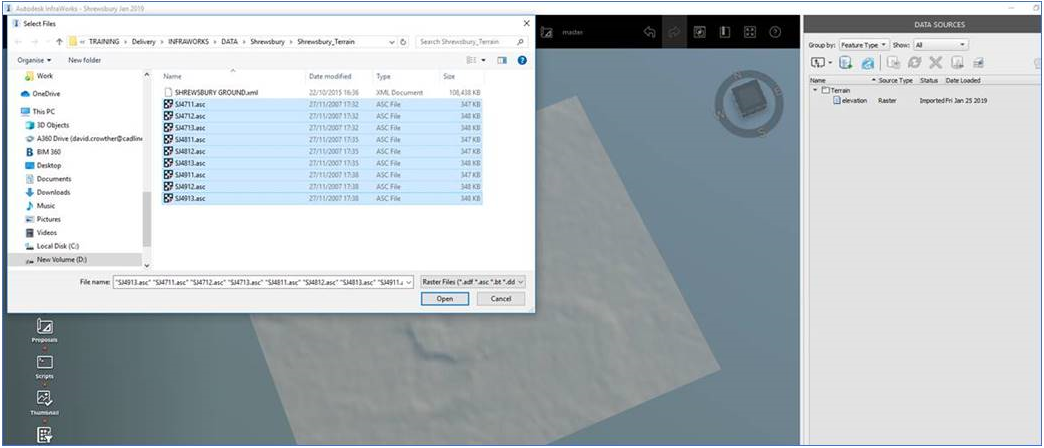Select the SJ4913.asc file

pyautogui.click(x=322, y=198)
